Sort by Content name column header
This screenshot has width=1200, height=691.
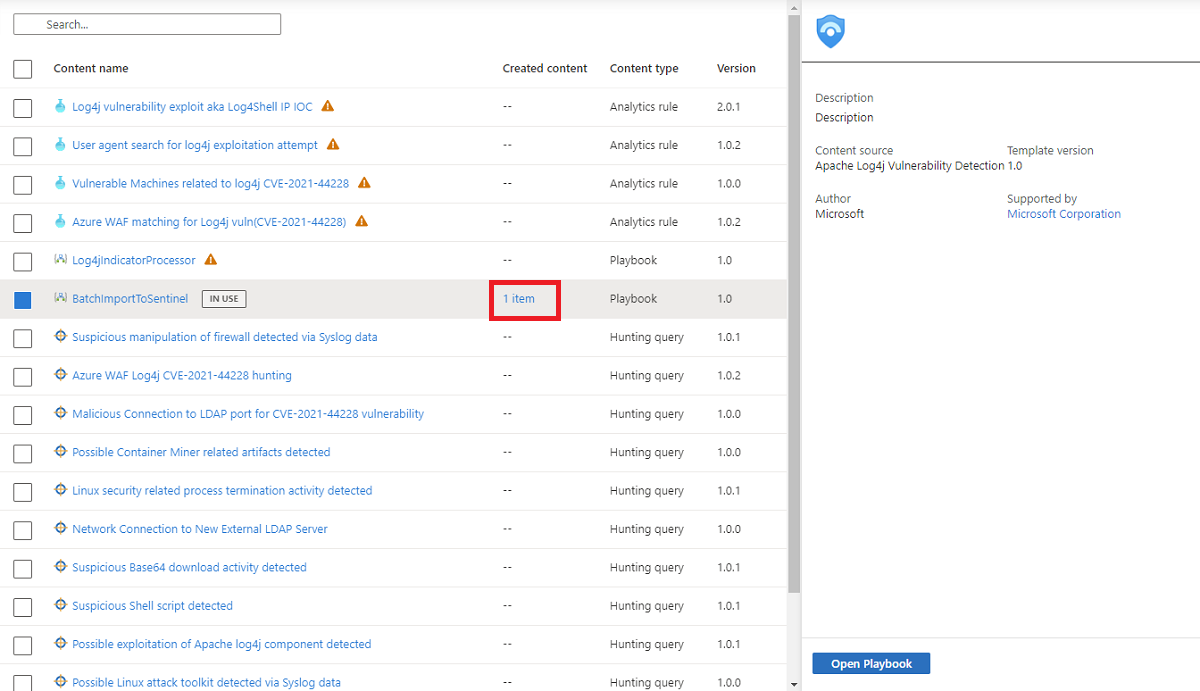tap(91, 68)
